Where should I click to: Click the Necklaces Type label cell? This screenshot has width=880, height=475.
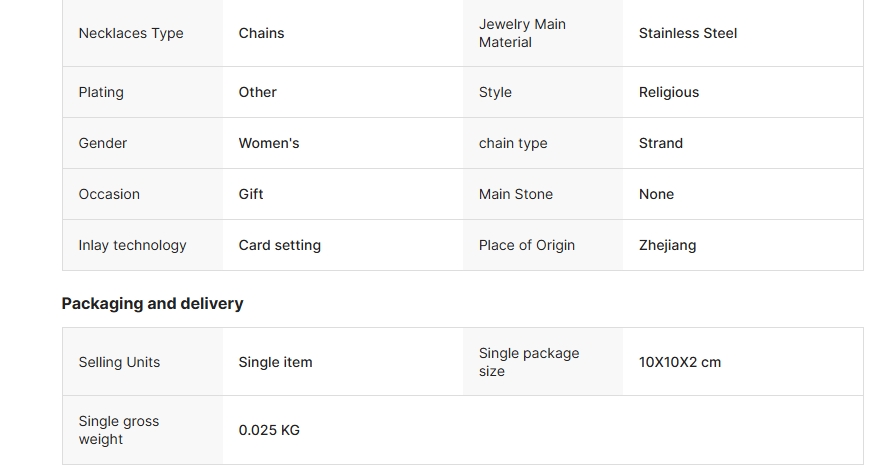point(131,33)
